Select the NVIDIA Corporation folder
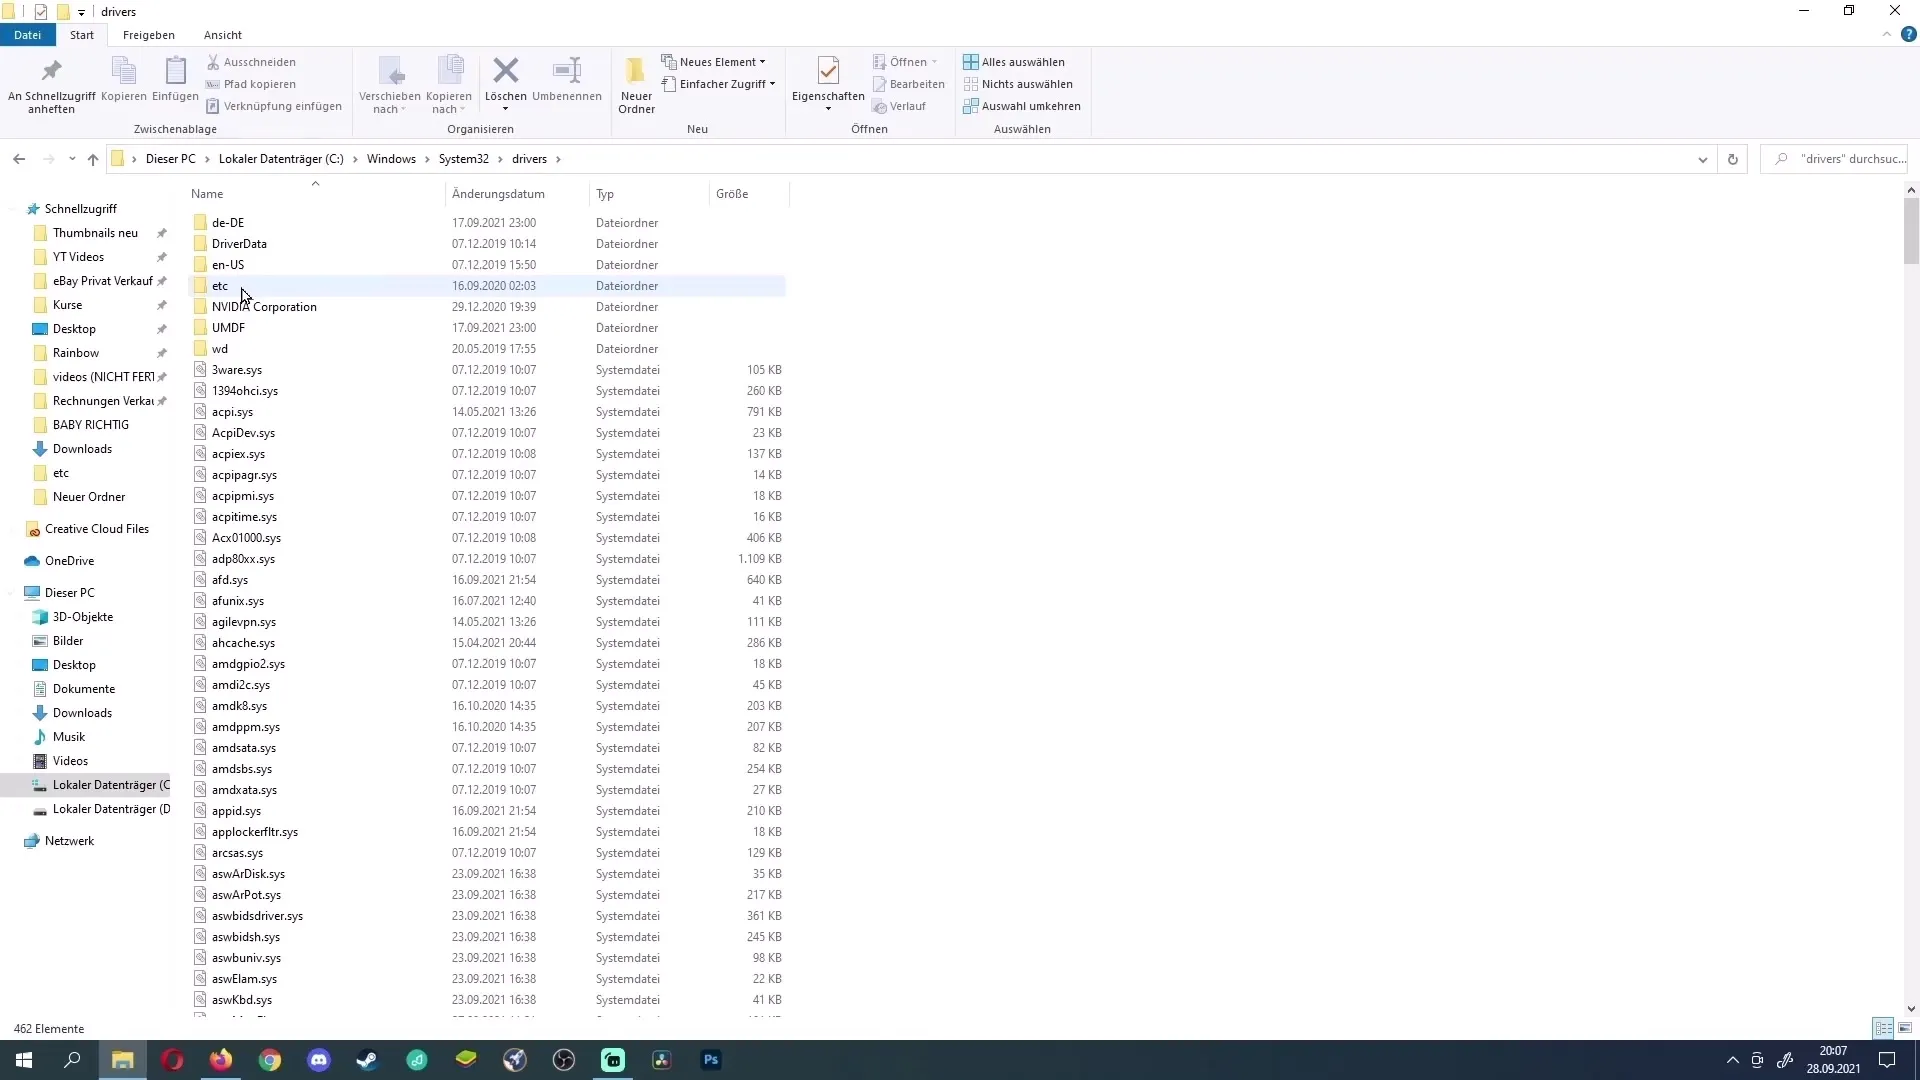 [264, 306]
